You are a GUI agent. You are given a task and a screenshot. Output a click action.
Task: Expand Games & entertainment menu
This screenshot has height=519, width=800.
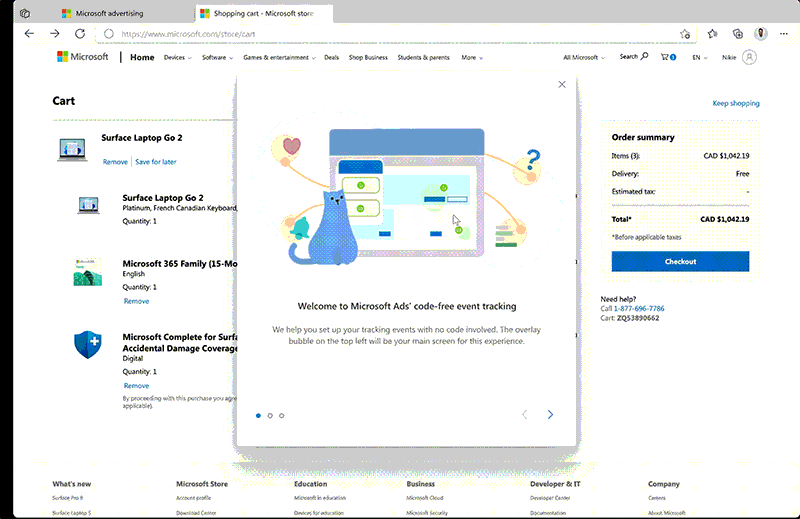(280, 58)
